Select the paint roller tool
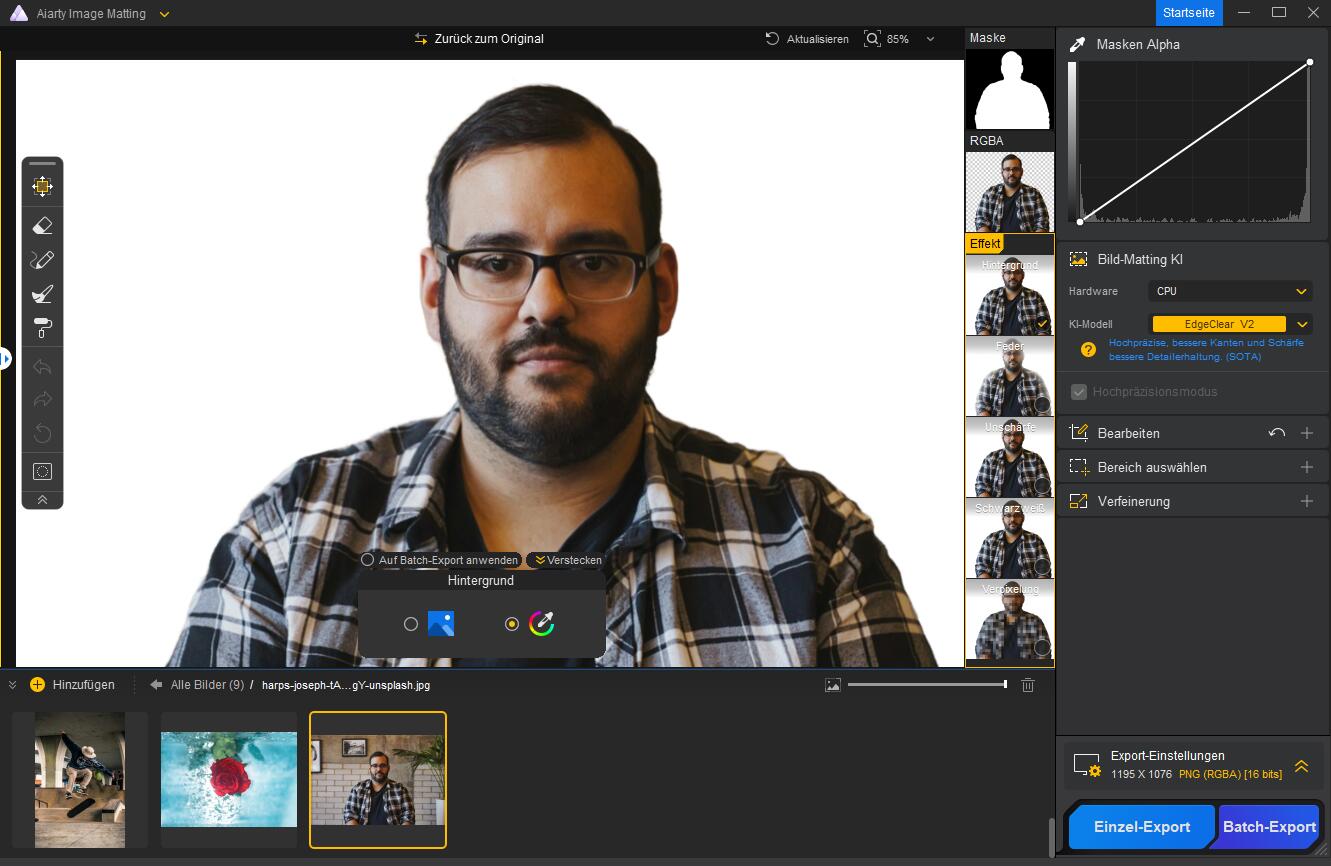Screen dimensions: 1331x866 click(42, 328)
